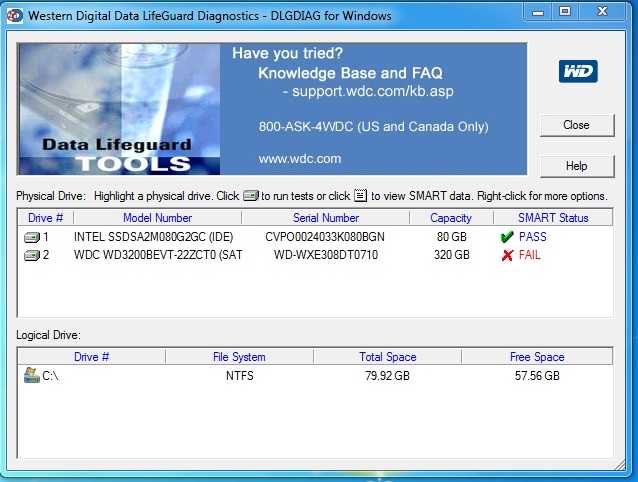638x482 pixels.
Task: Click the run tests icon in instructions
Action: 251,196
